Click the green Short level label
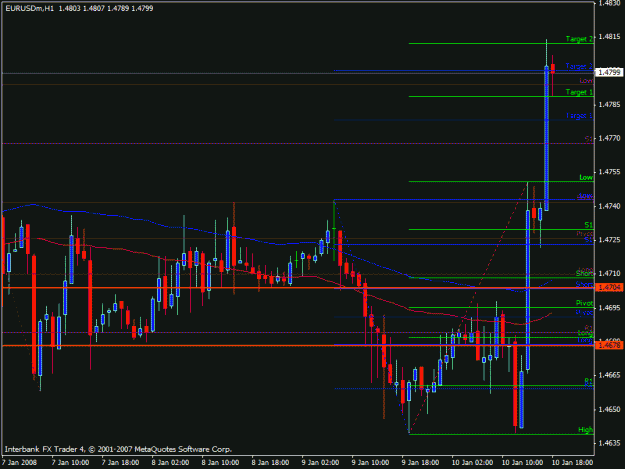Screen dimensions: 625x469 click(584, 274)
